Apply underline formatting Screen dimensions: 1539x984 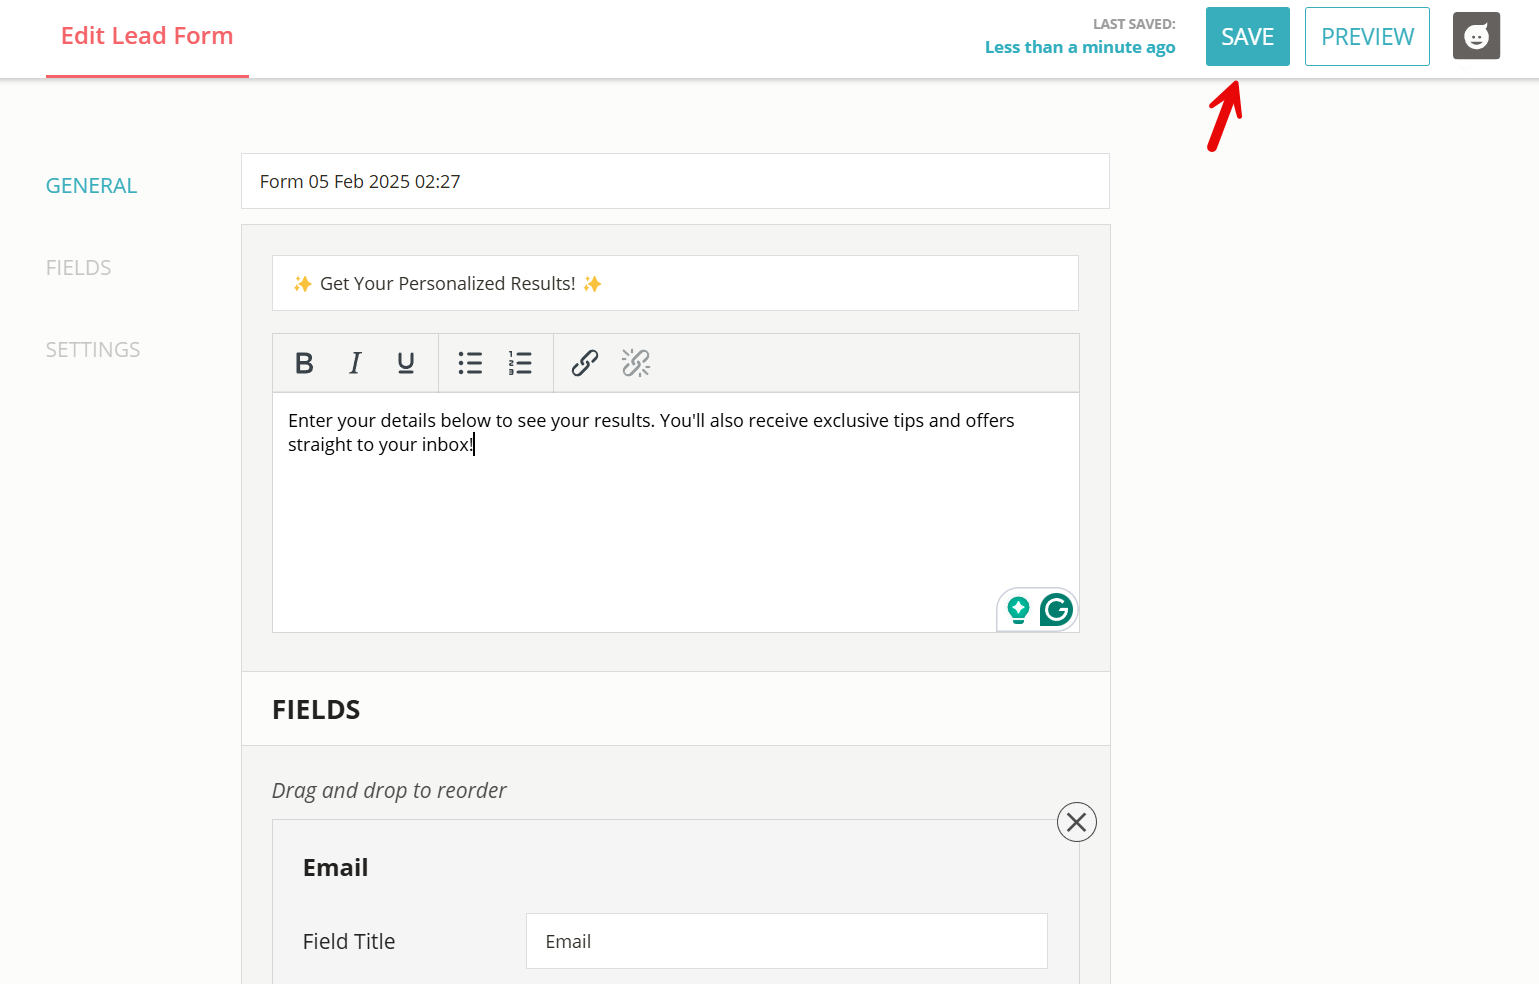pyautogui.click(x=405, y=363)
